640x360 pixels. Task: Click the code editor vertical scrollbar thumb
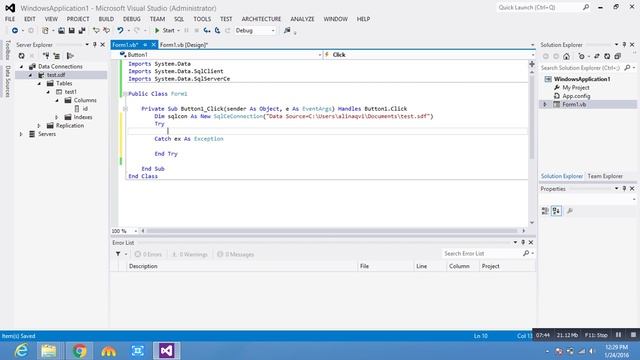click(532, 116)
